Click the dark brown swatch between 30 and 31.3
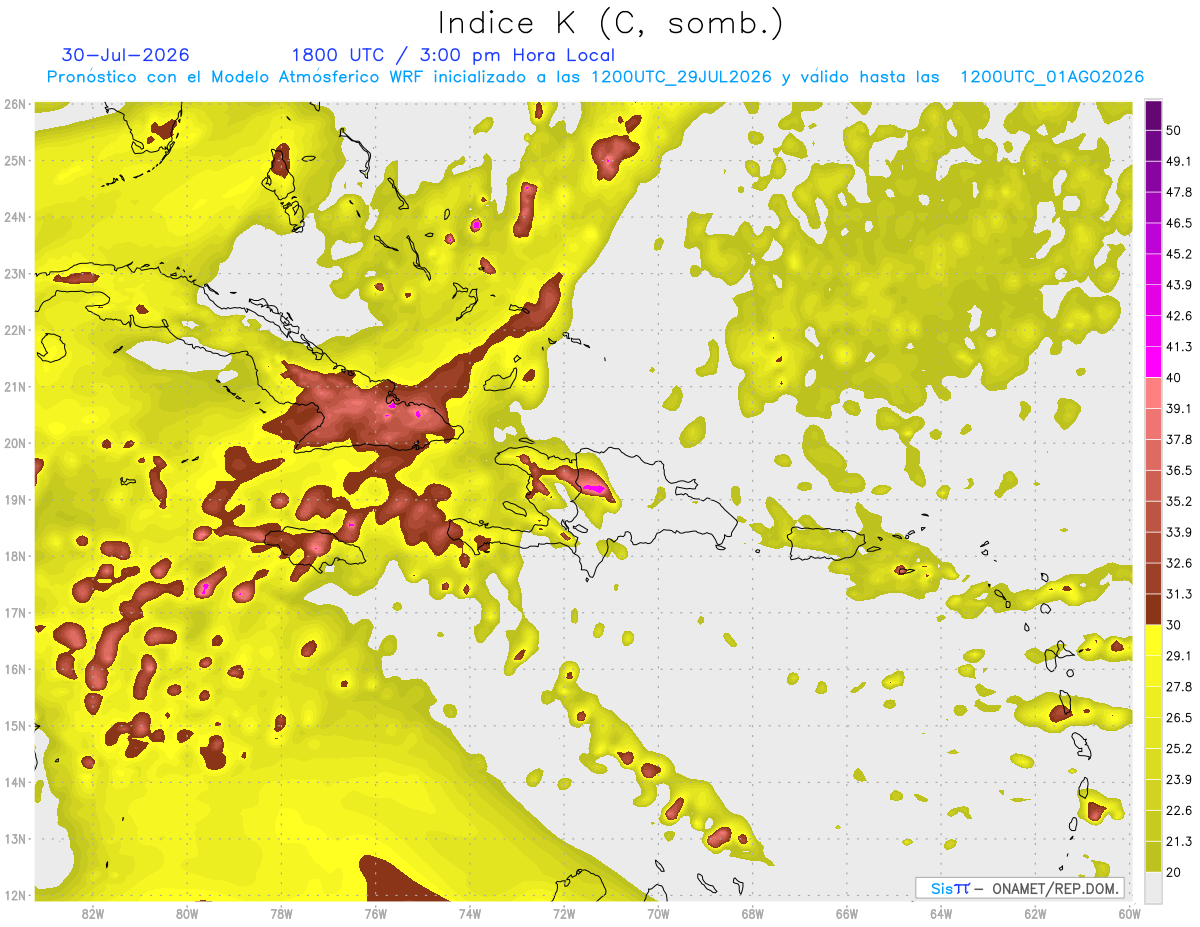1200x927 pixels. click(1154, 610)
